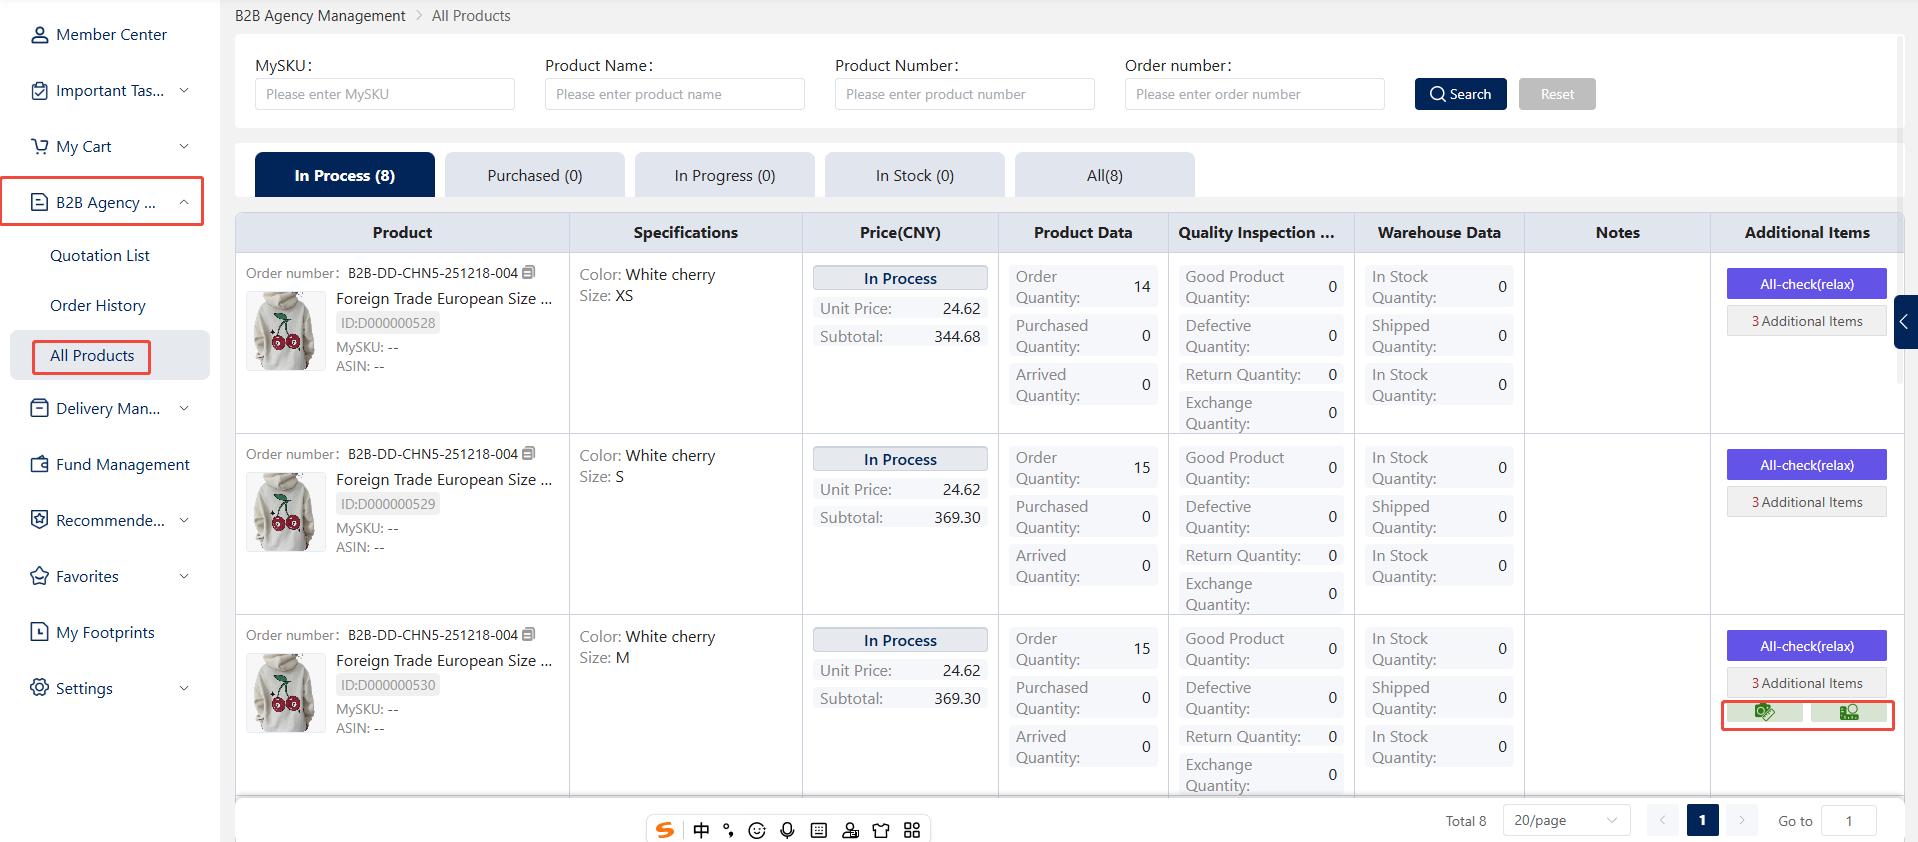Open the Sogou input emoji panel
This screenshot has width=1918, height=842.
757,830
